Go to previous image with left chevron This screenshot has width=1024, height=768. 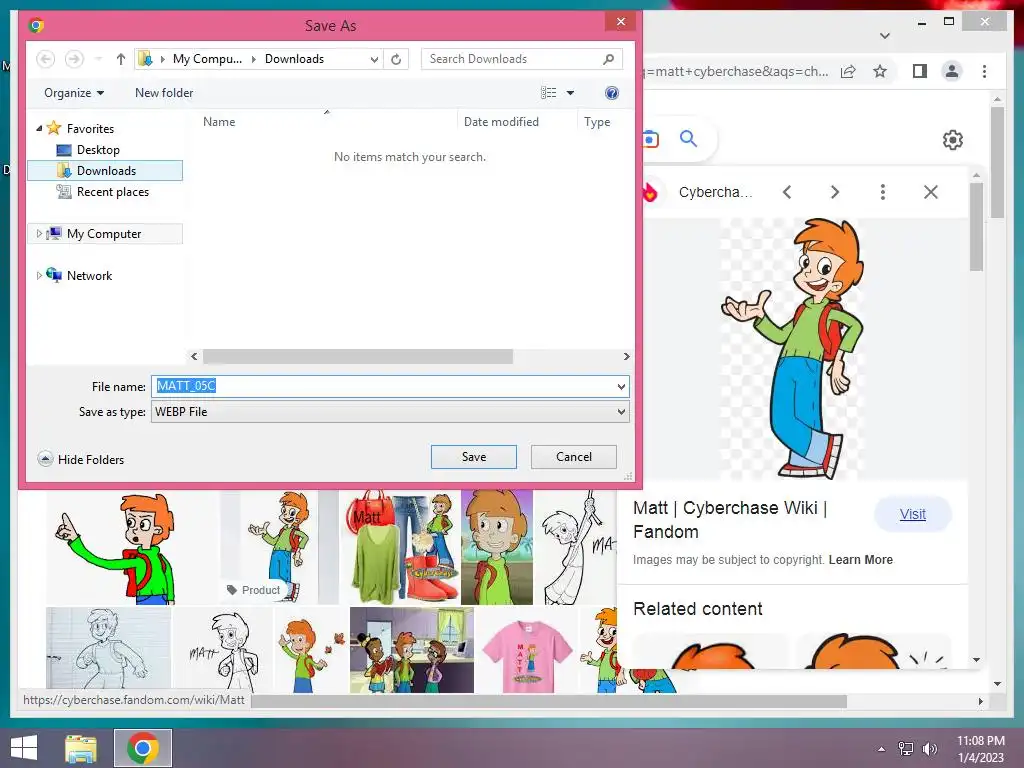tap(787, 192)
